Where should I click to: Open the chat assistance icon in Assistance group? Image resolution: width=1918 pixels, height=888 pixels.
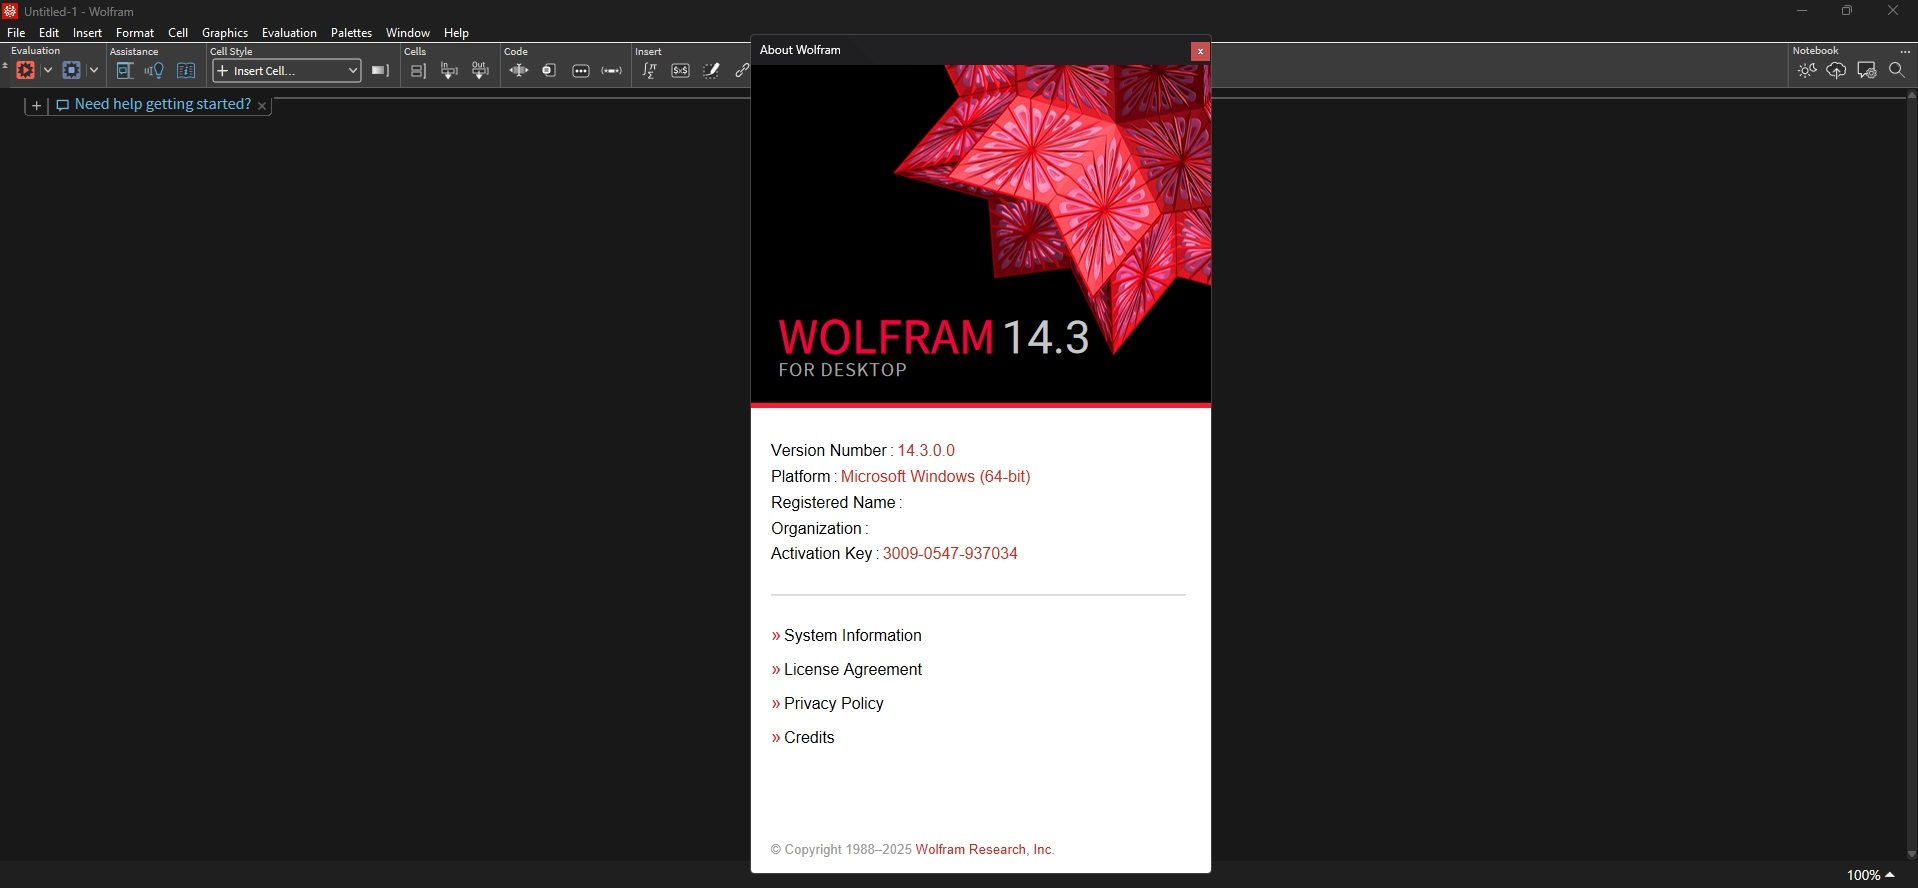pyautogui.click(x=125, y=71)
